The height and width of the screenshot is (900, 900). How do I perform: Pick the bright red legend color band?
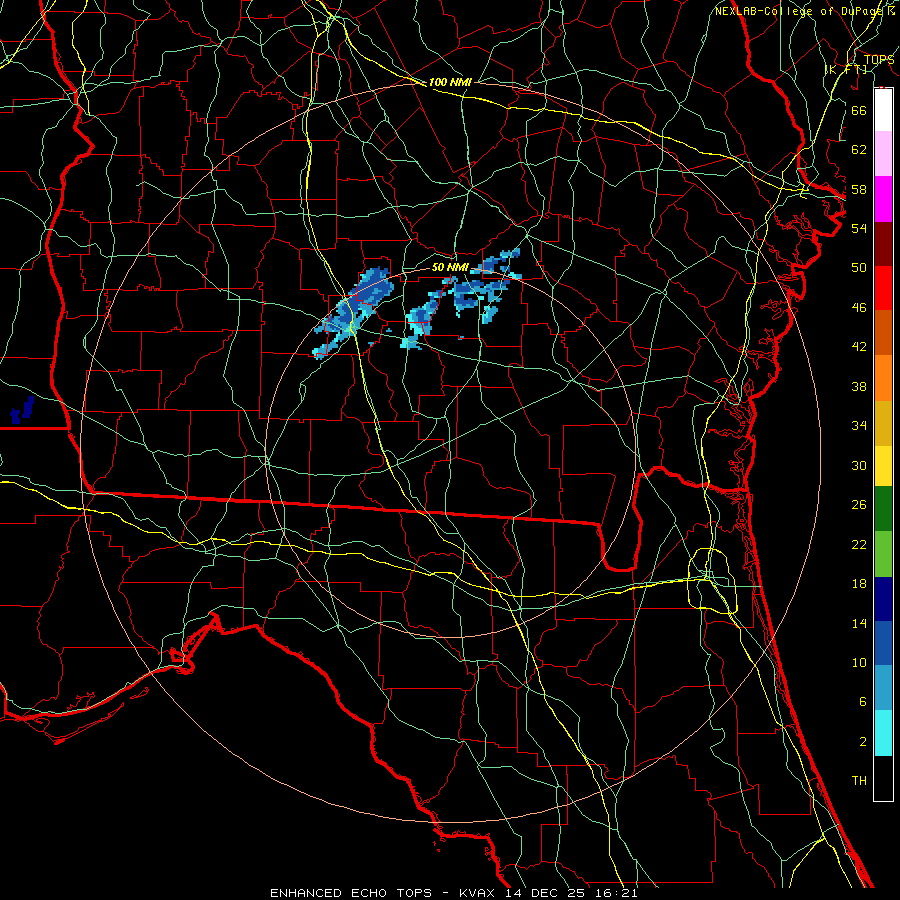883,288
